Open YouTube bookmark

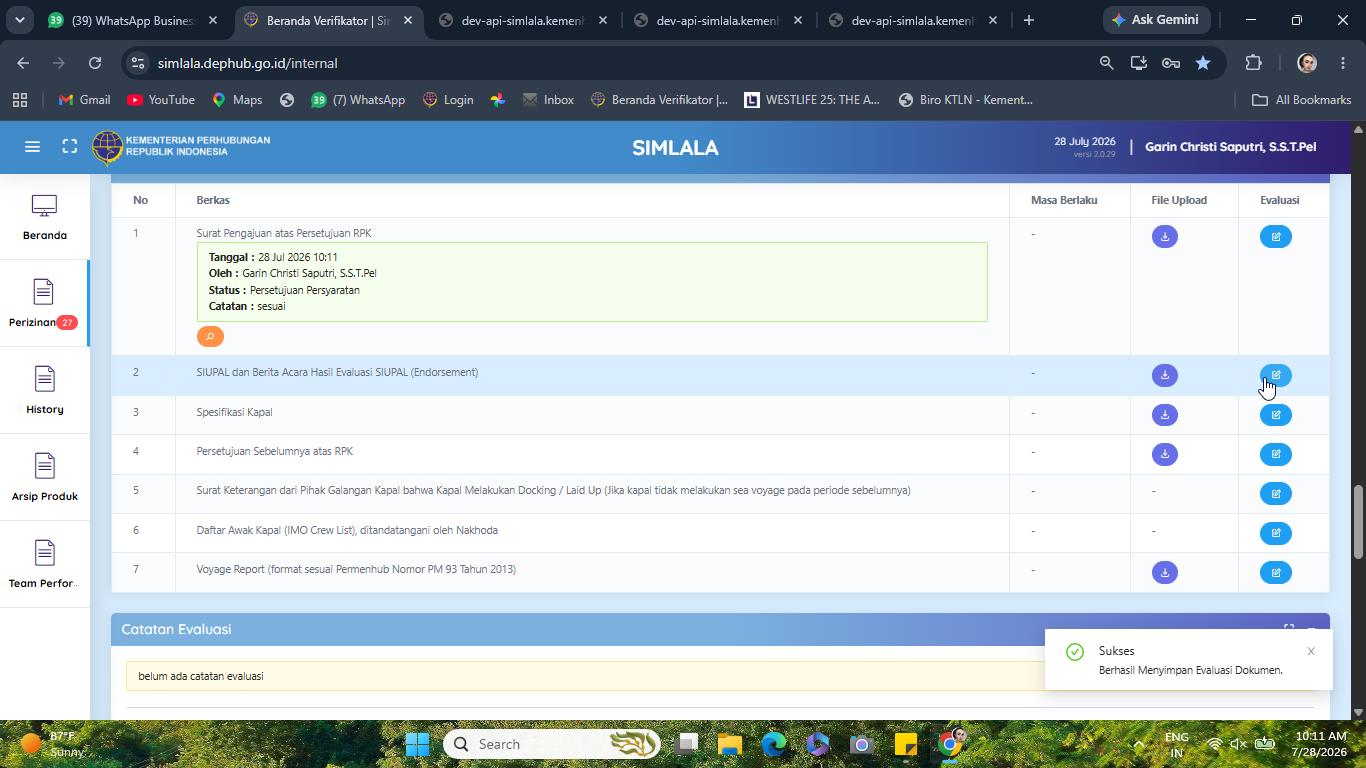[161, 100]
